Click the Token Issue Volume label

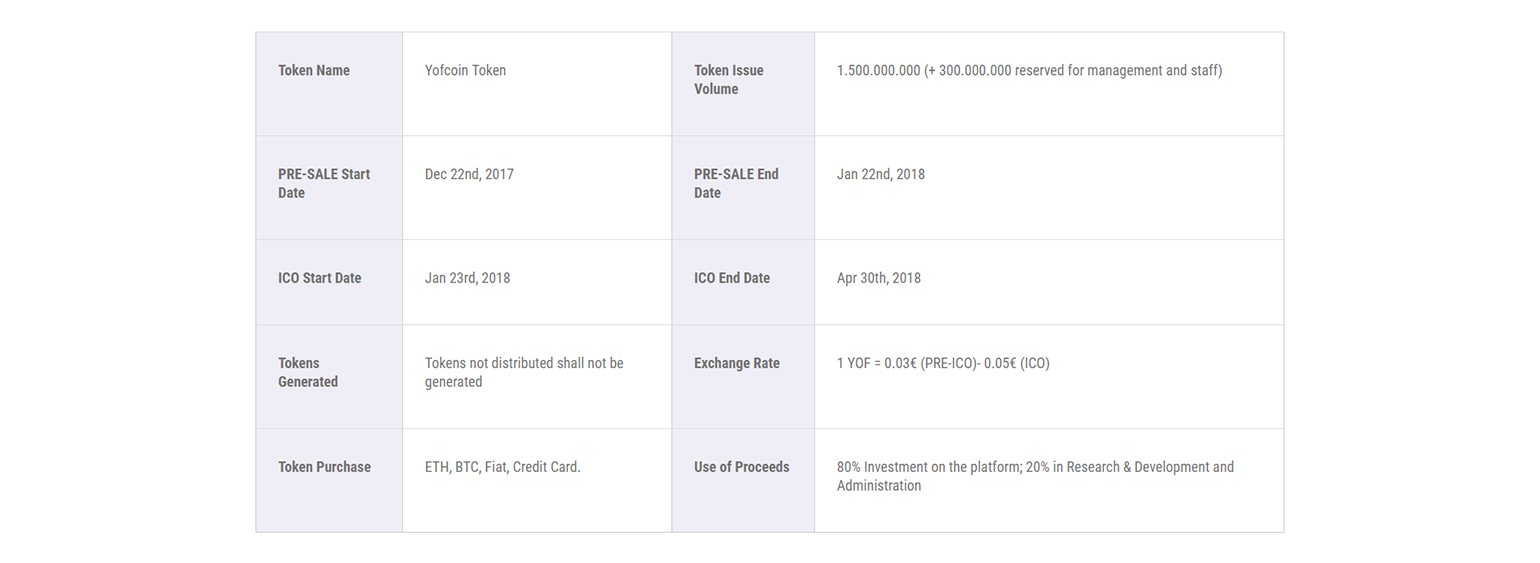point(729,80)
